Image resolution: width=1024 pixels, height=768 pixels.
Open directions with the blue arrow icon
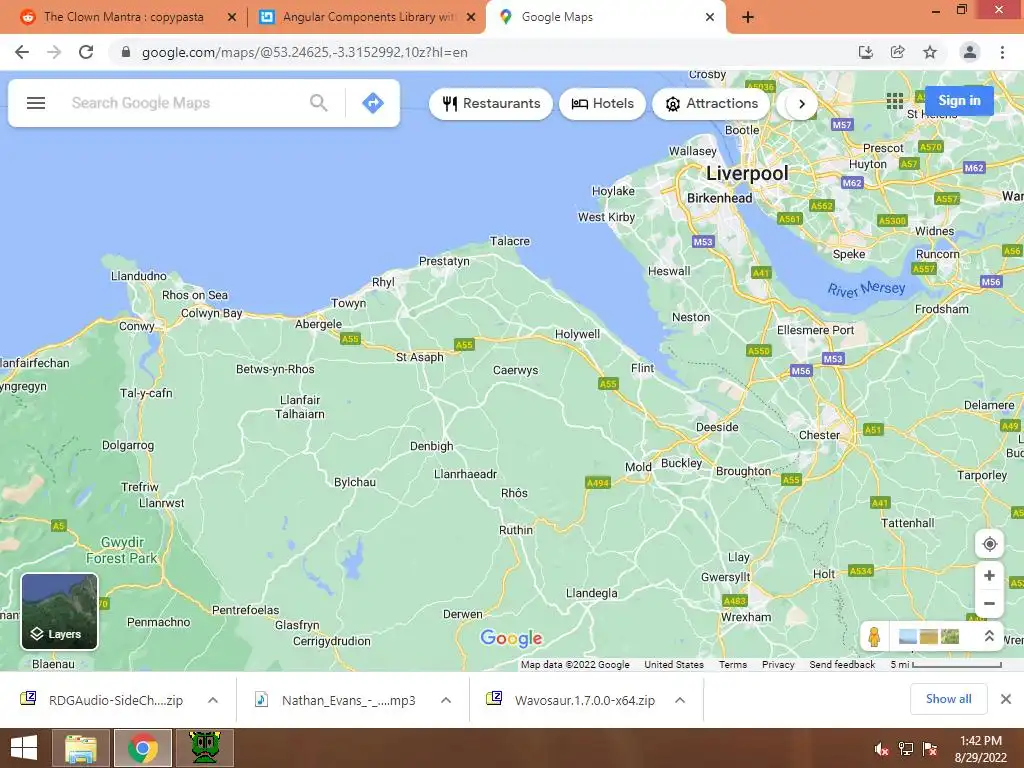373,103
